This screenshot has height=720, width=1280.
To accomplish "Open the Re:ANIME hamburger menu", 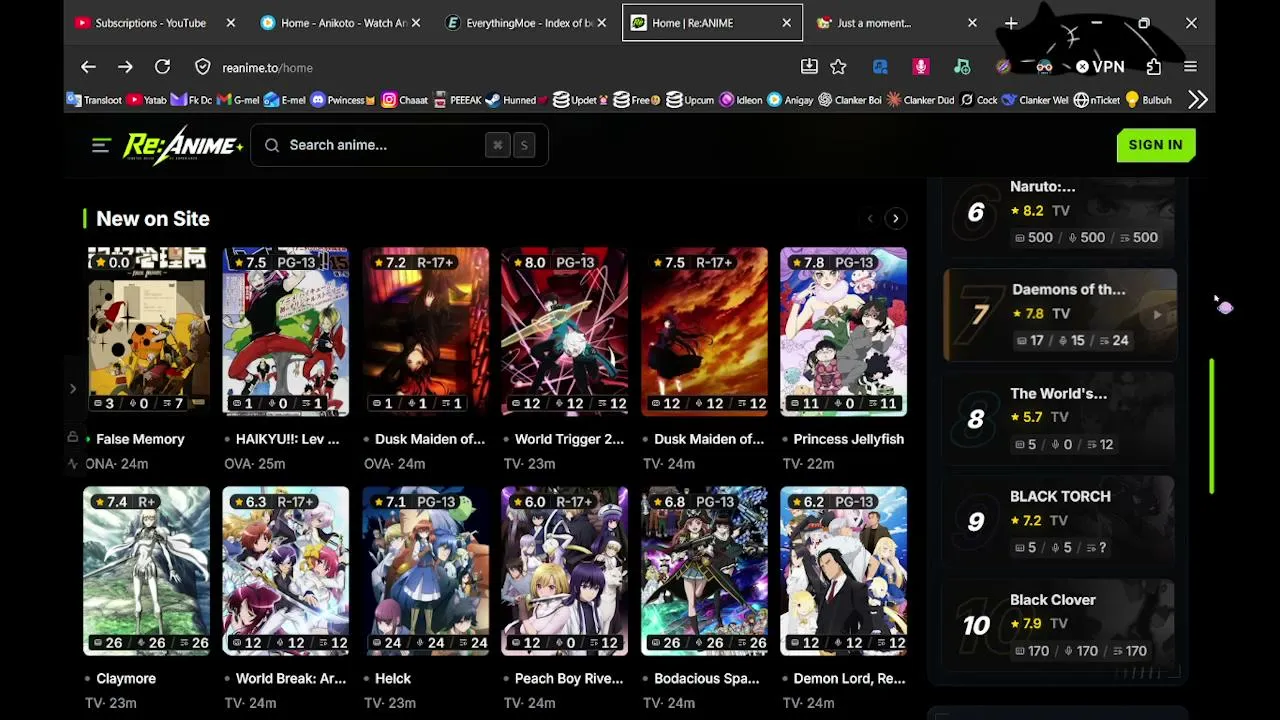I will [x=101, y=145].
